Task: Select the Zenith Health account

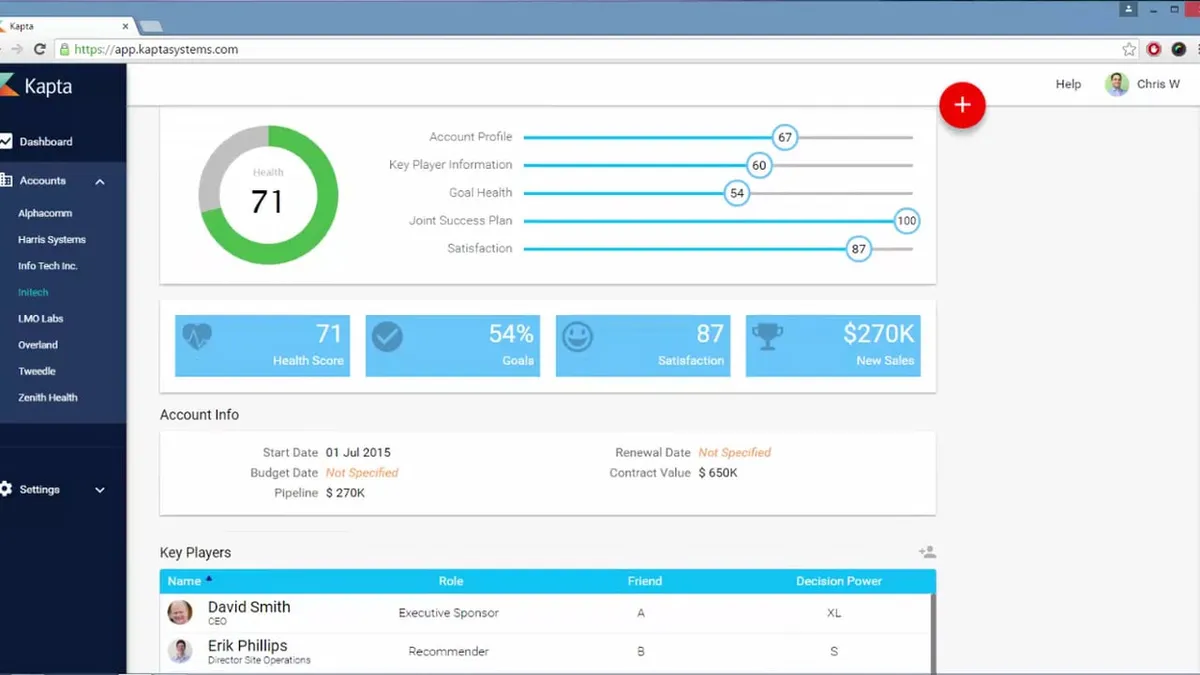Action: (x=47, y=397)
